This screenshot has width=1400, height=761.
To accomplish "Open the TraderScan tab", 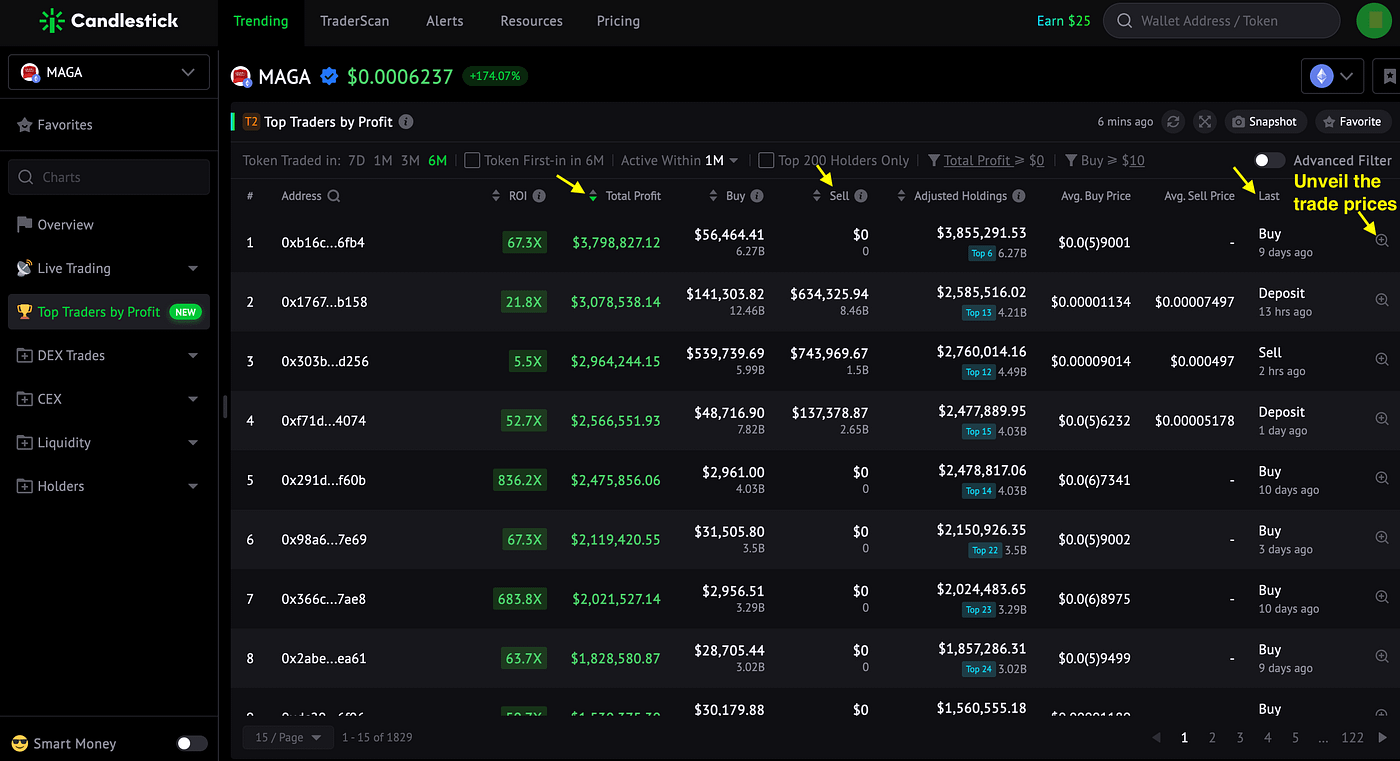I will tap(355, 20).
